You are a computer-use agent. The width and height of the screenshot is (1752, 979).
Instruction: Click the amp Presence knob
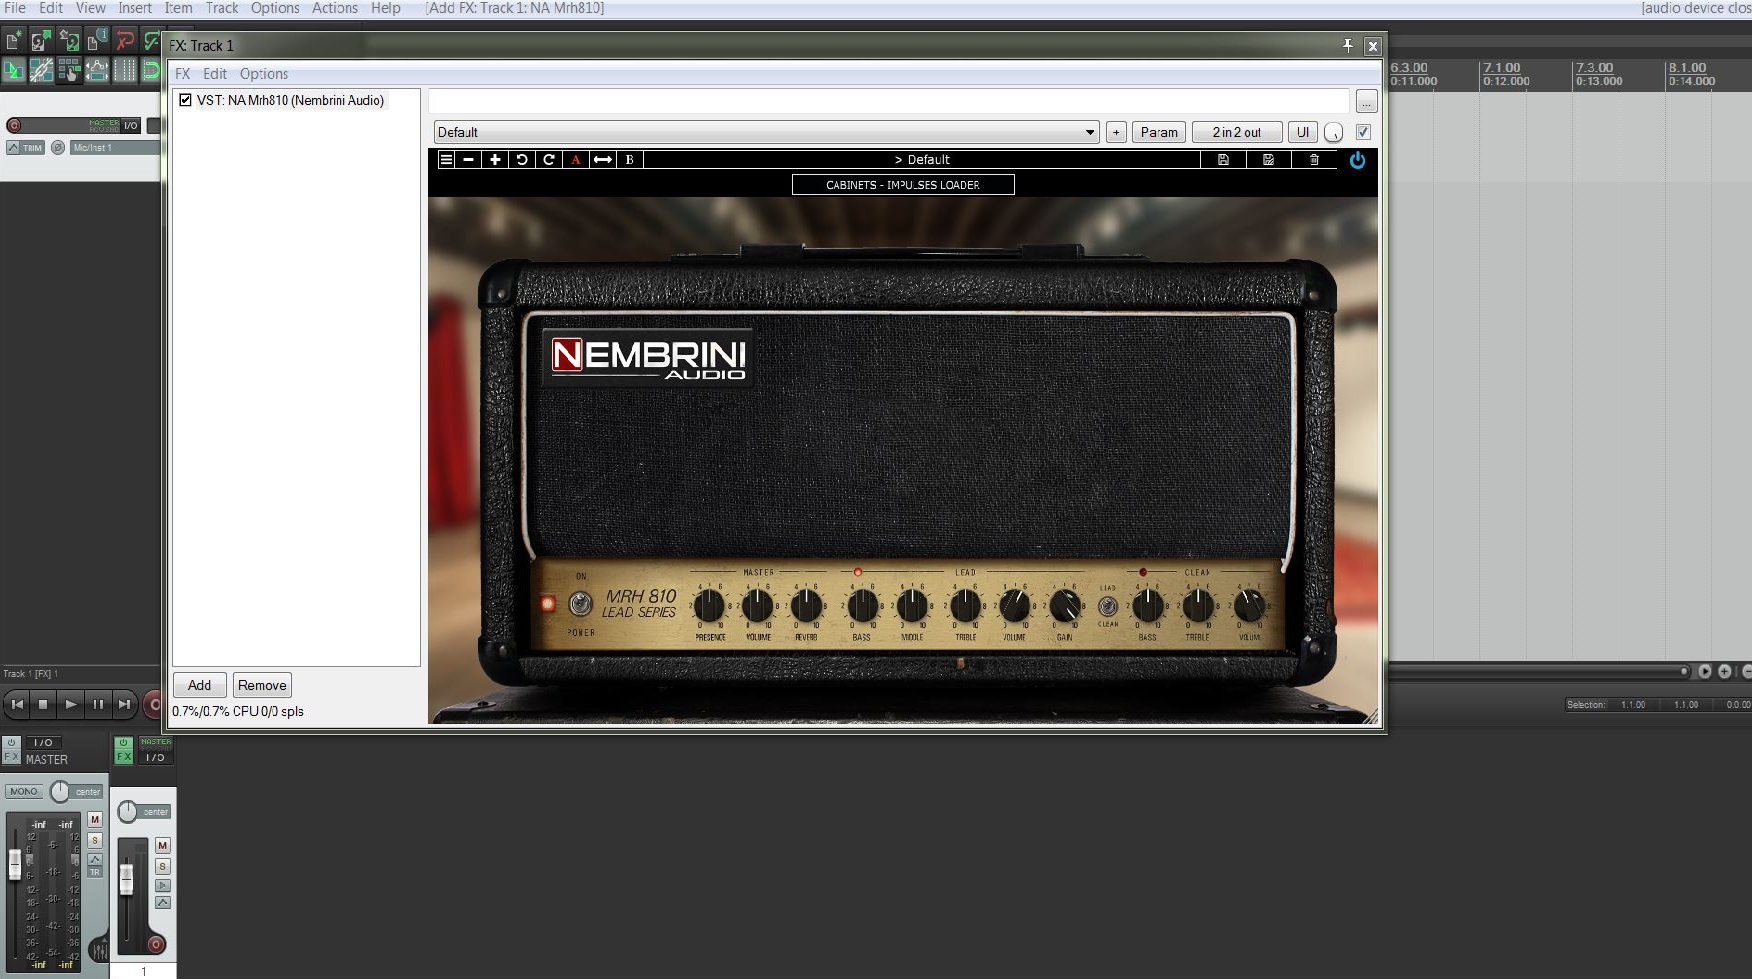pos(709,605)
